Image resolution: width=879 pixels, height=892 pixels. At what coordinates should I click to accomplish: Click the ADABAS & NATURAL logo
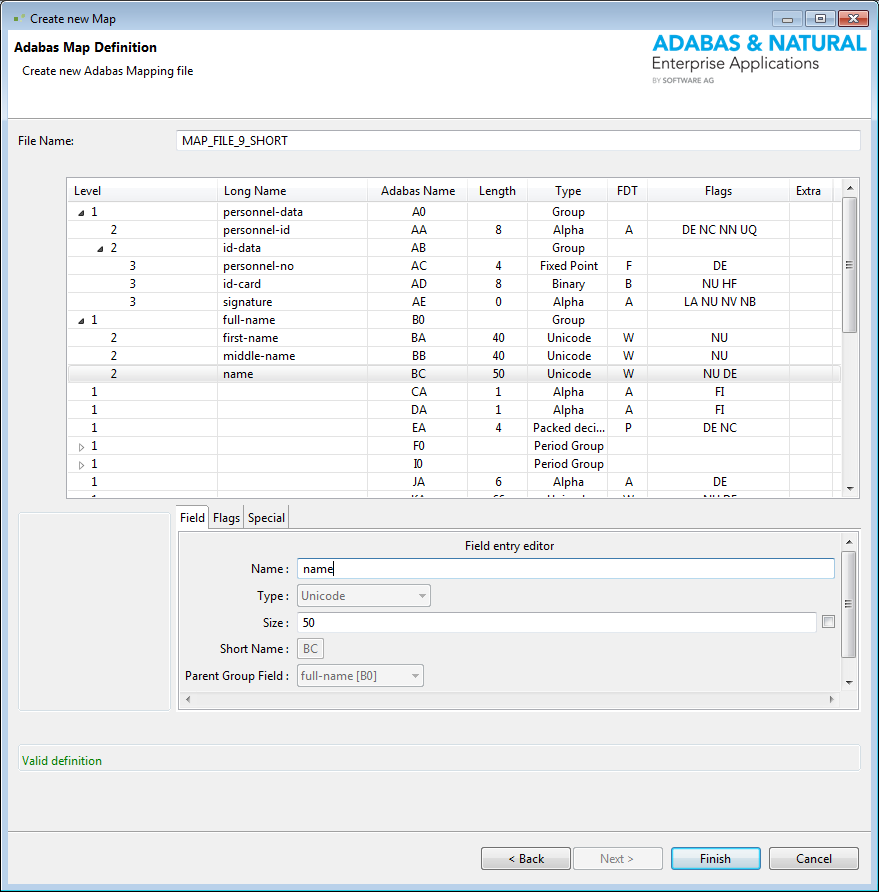755,58
